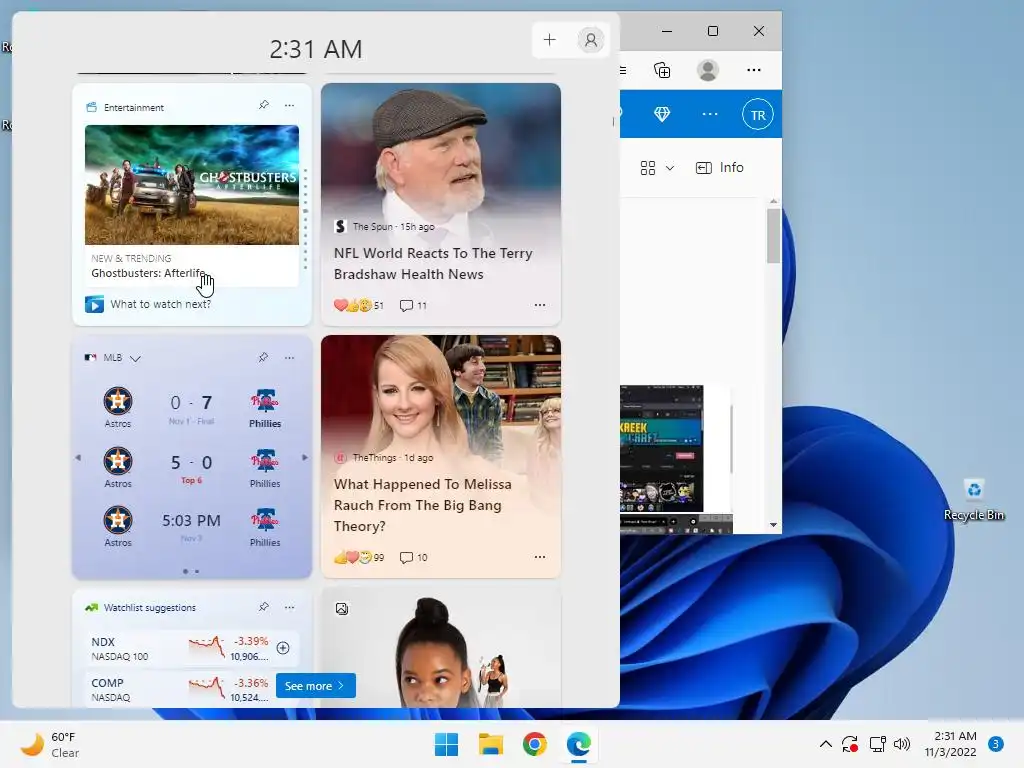
Task: Show hidden system tray icons
Action: (x=825, y=744)
